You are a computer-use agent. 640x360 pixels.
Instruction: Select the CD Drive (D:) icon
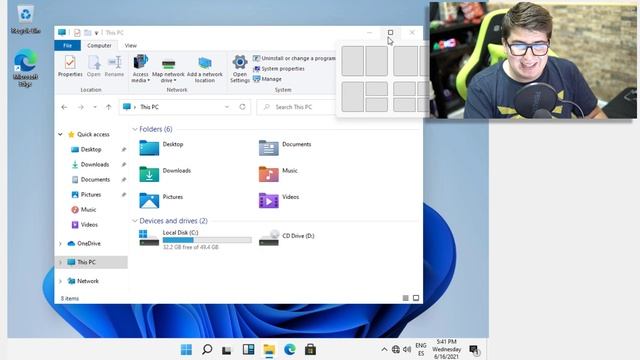(x=269, y=238)
